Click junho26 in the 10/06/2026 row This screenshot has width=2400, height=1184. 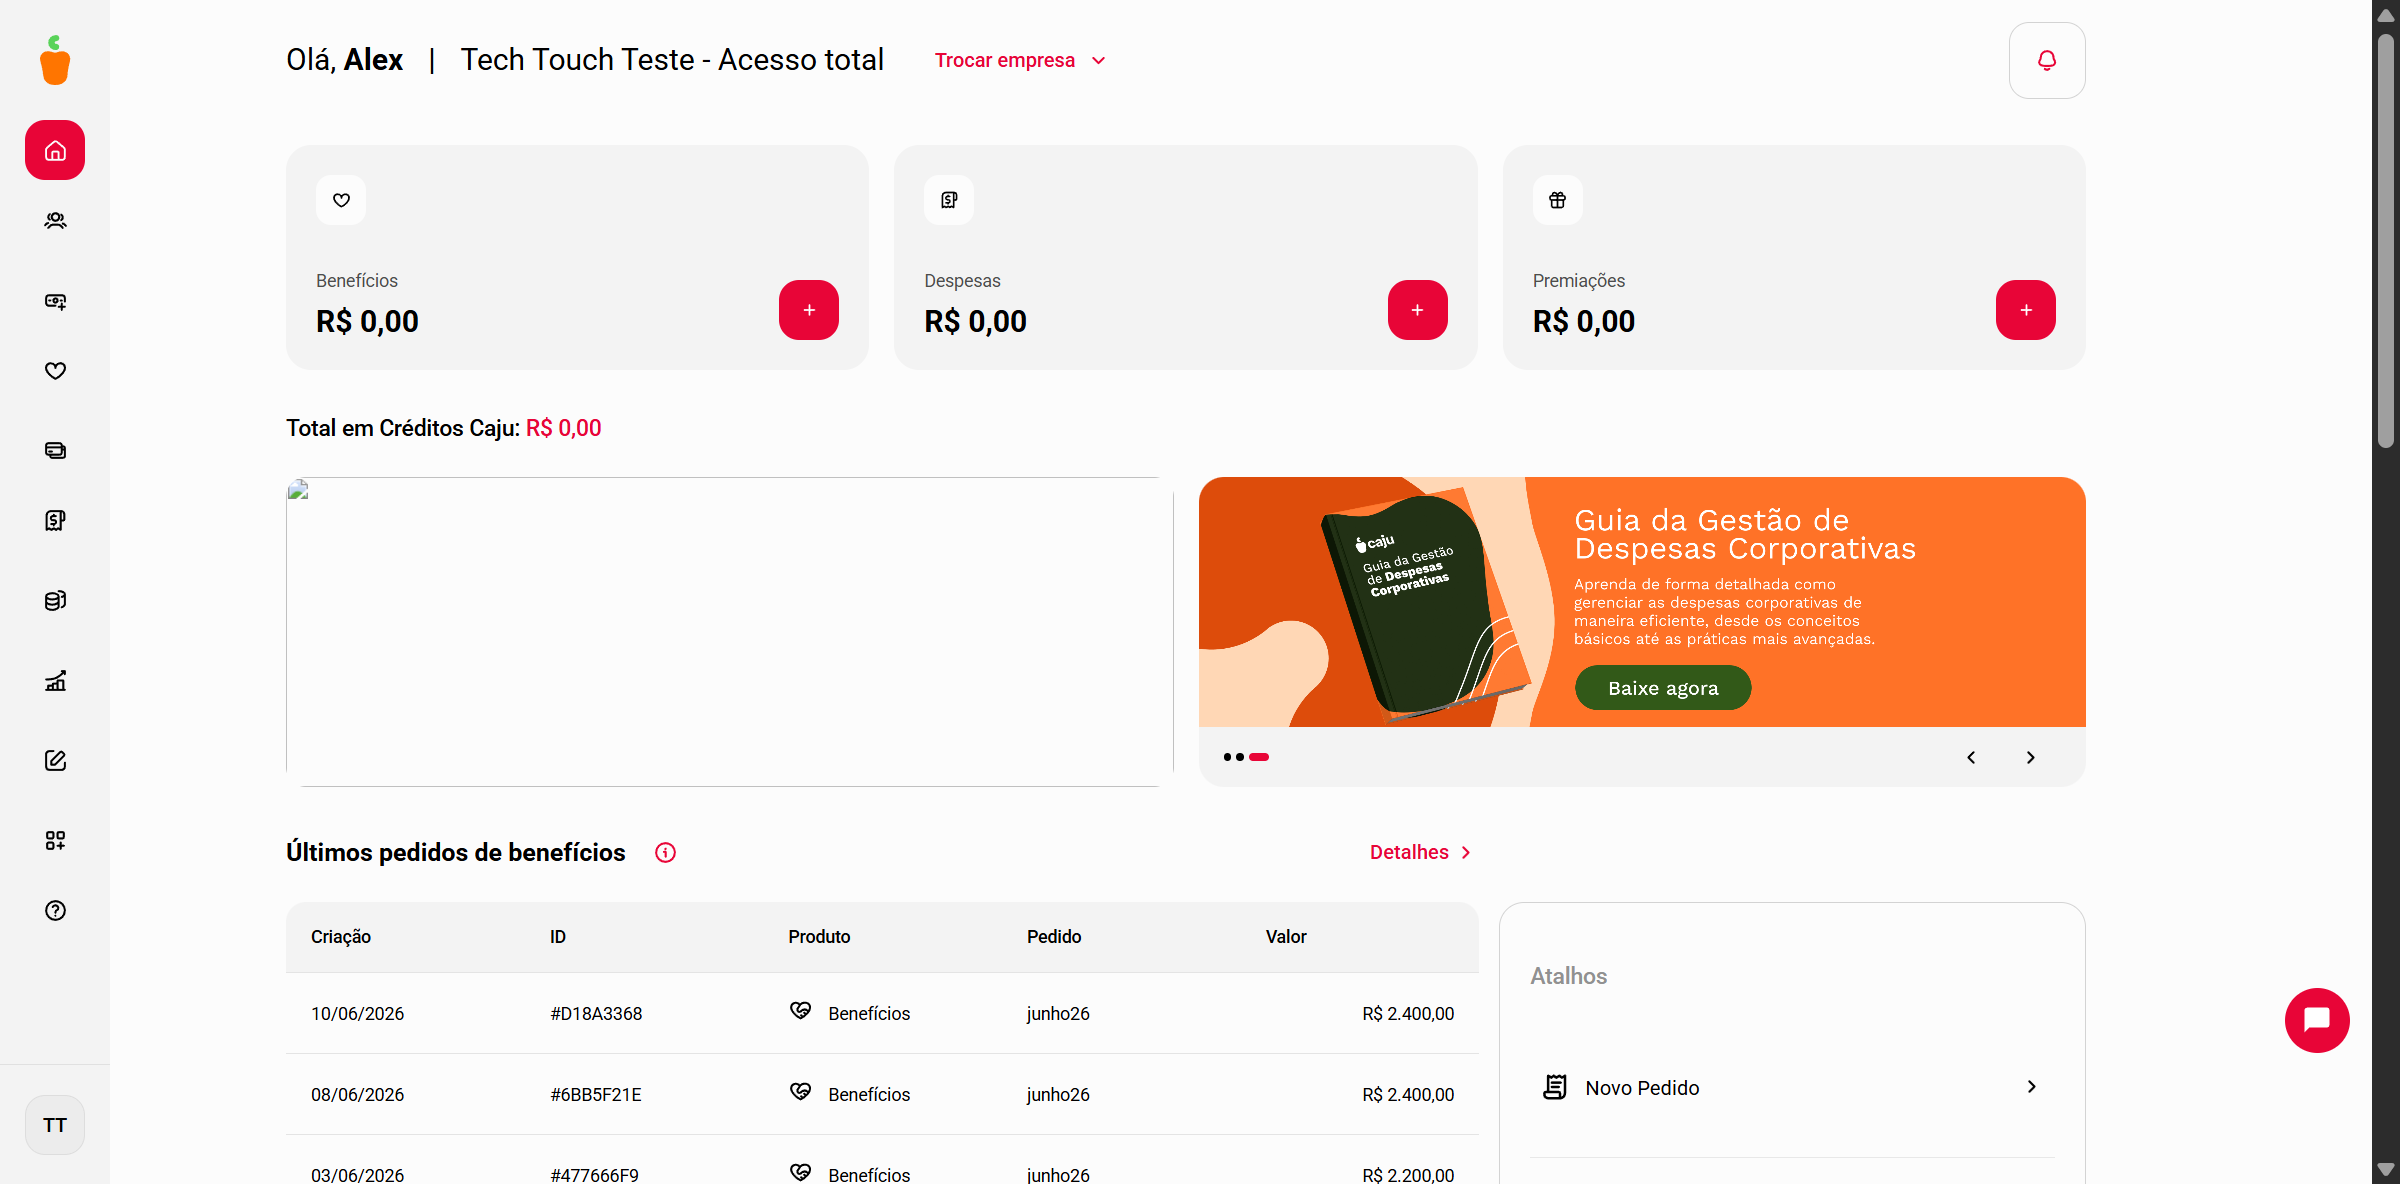pyautogui.click(x=1058, y=1014)
